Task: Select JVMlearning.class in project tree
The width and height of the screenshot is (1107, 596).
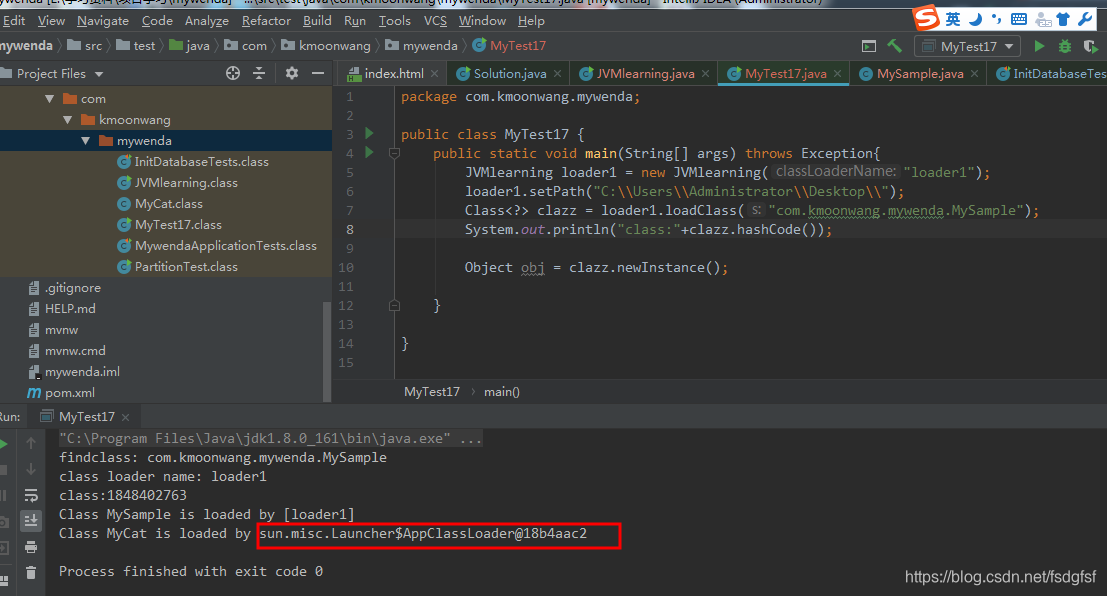Action: pos(177,183)
